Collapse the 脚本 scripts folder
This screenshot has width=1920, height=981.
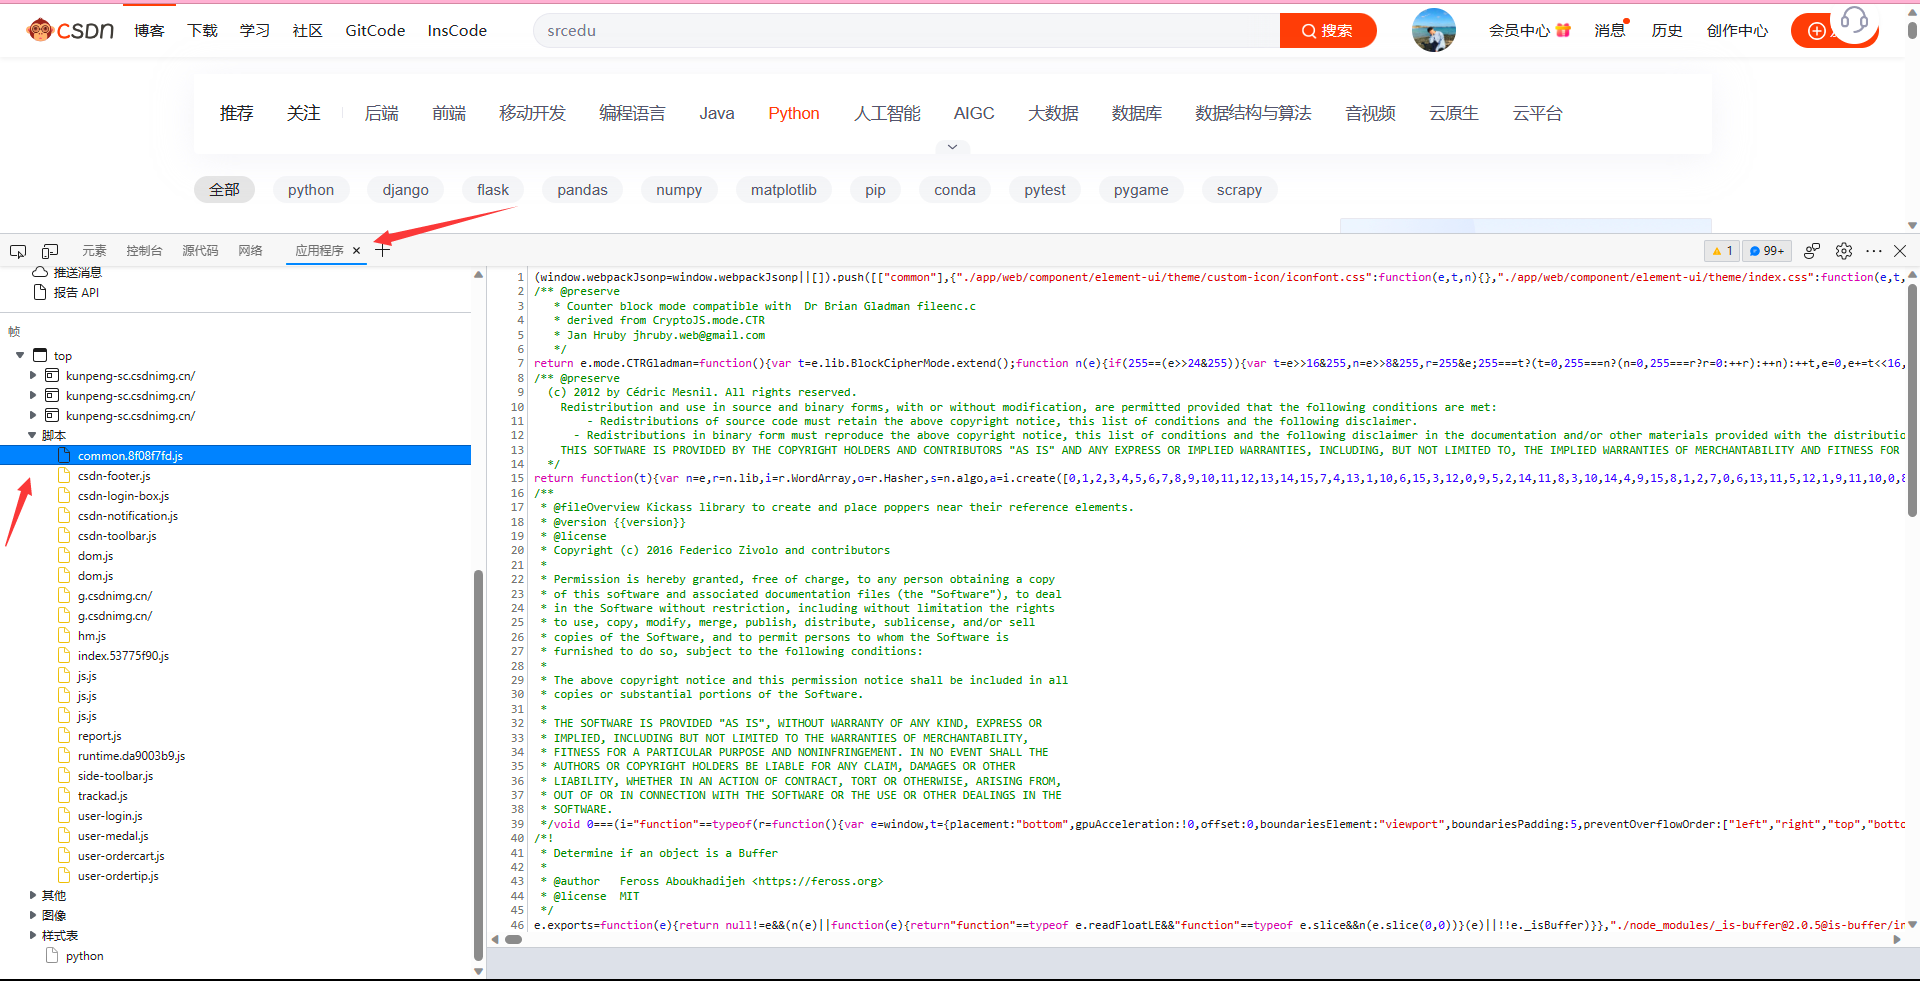pyautogui.click(x=32, y=435)
